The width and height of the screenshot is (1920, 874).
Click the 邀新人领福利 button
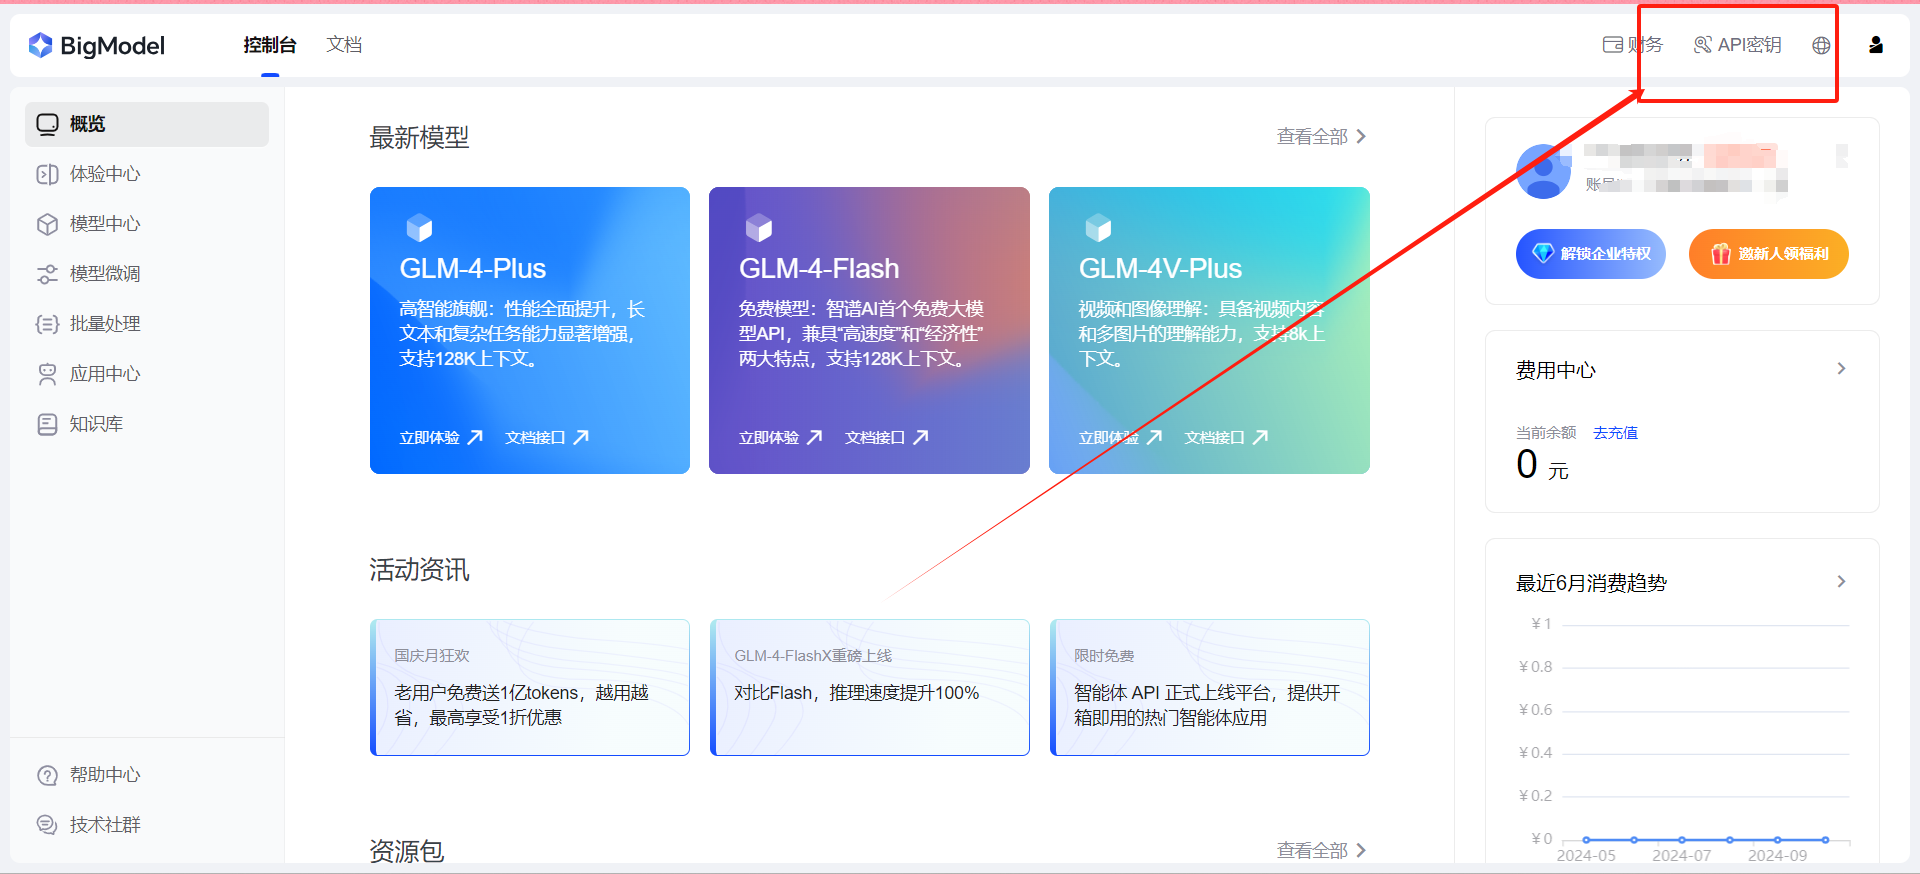pyautogui.click(x=1769, y=254)
